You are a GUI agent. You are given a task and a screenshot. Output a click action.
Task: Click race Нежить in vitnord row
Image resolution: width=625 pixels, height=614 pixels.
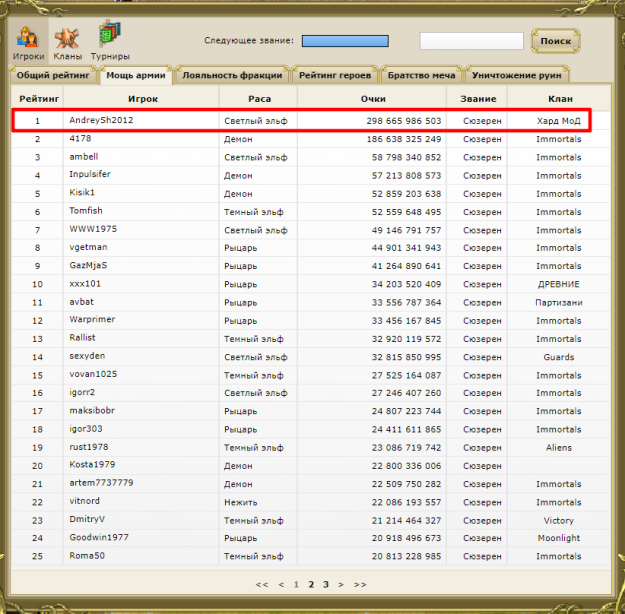[x=240, y=502]
